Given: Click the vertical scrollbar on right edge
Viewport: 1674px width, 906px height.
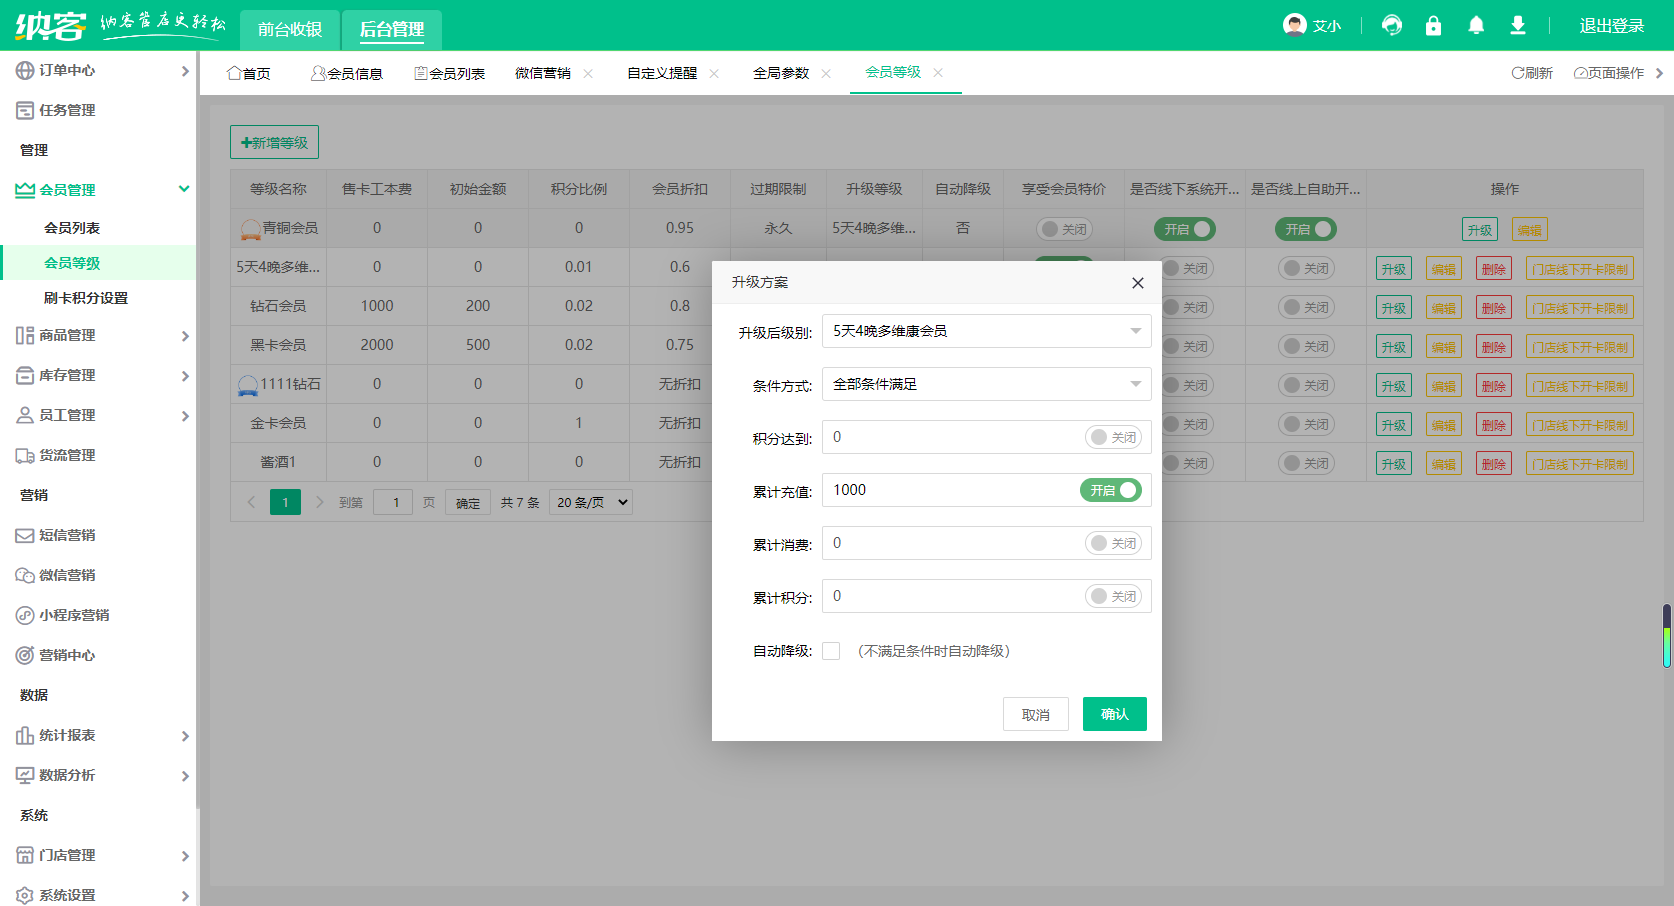Looking at the screenshot, I should [1666, 635].
